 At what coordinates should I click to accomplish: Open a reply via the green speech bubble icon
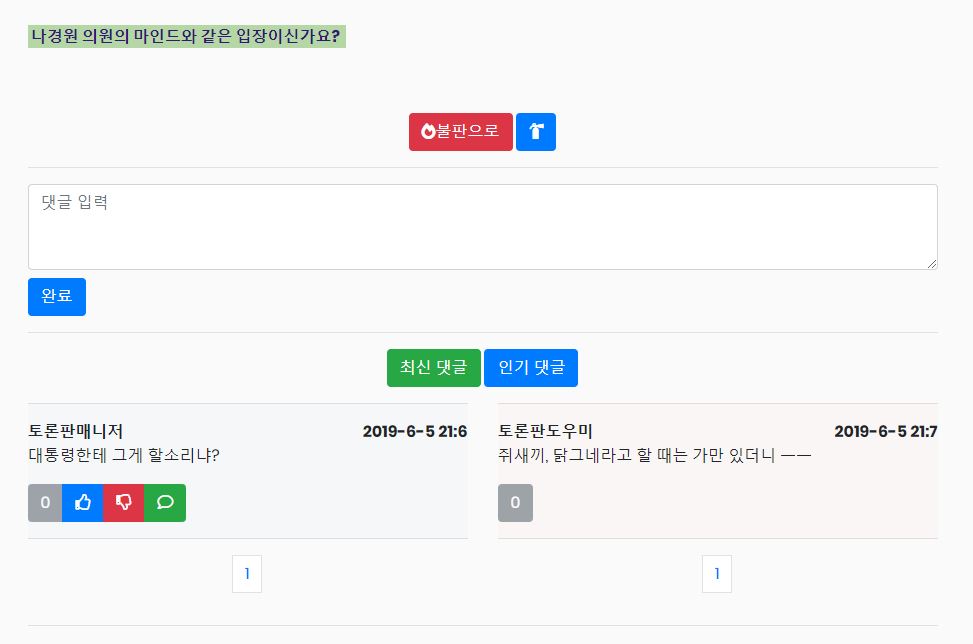pos(165,503)
